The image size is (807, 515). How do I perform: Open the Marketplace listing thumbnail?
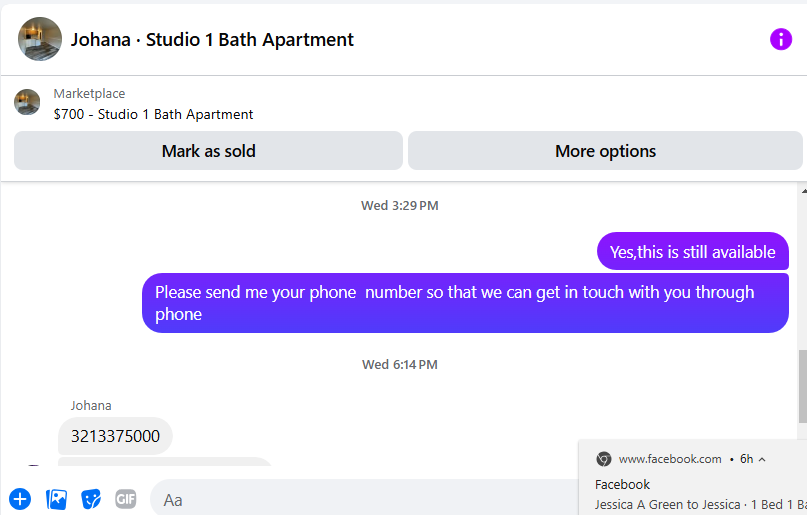[27, 102]
